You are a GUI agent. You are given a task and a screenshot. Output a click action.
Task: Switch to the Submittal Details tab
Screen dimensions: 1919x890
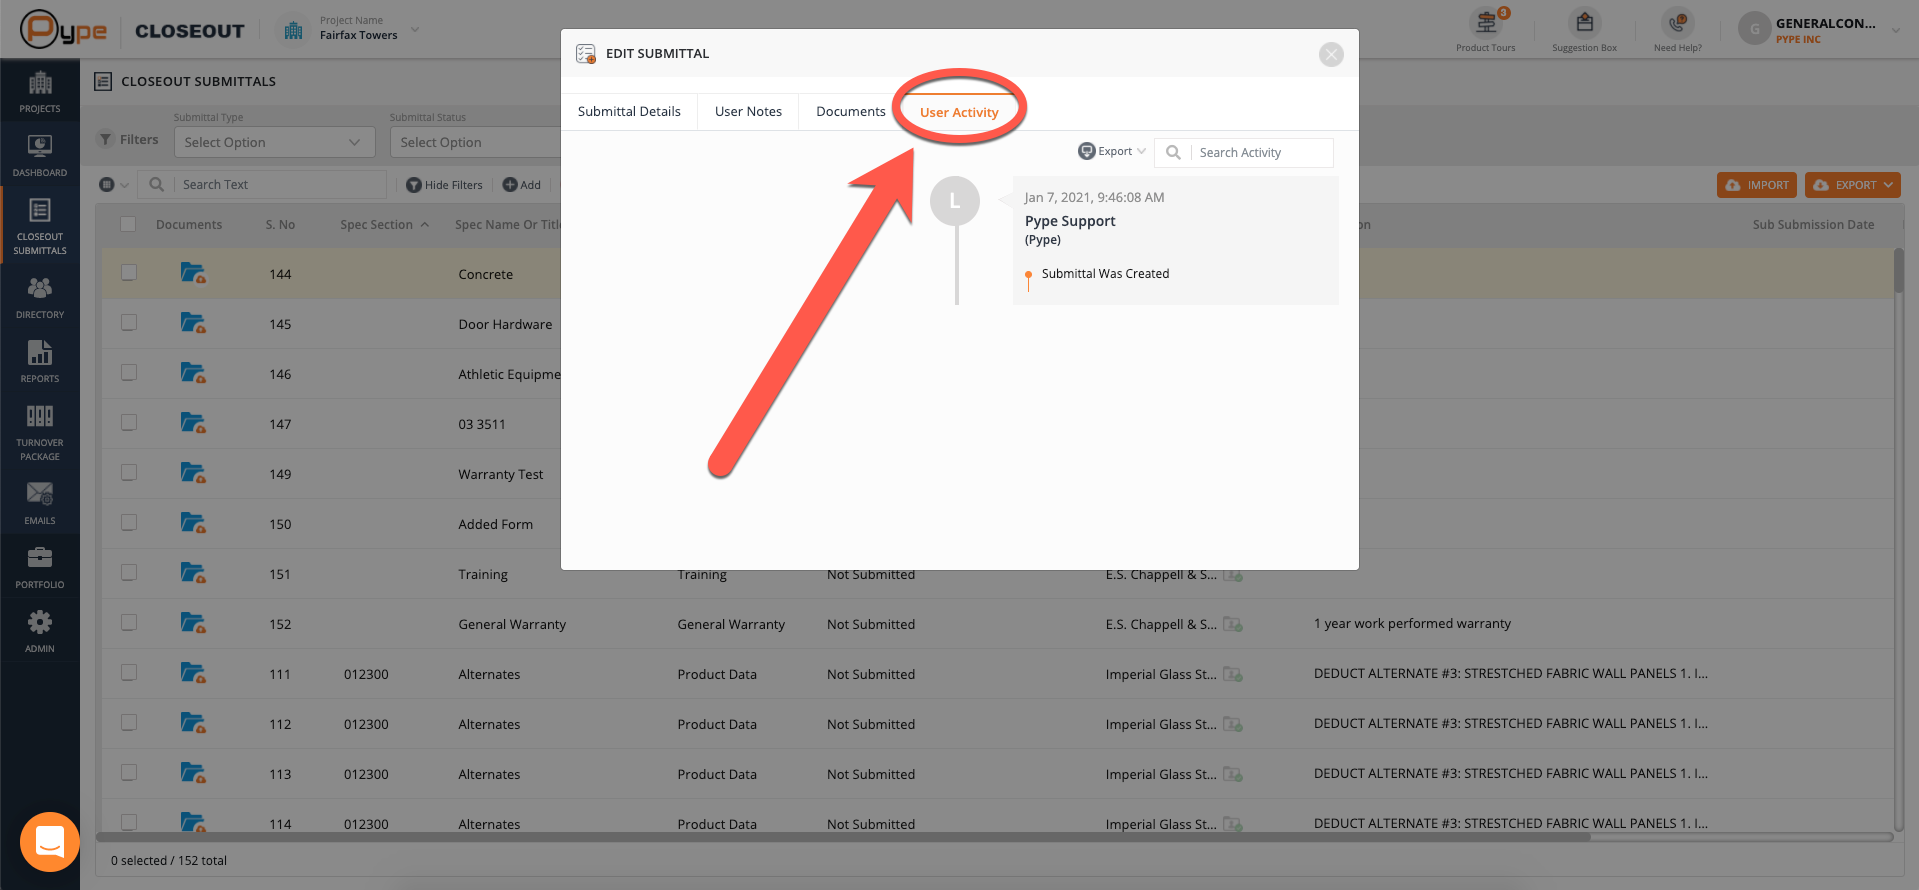pyautogui.click(x=629, y=111)
